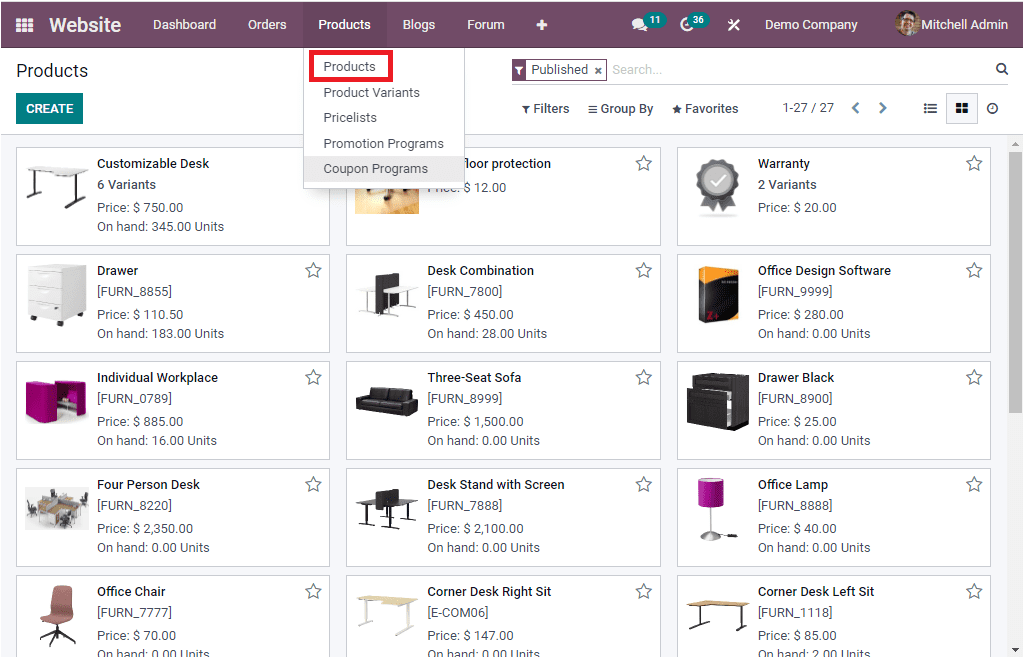Click the search magnifier icon
1024x658 pixels.
click(1002, 69)
